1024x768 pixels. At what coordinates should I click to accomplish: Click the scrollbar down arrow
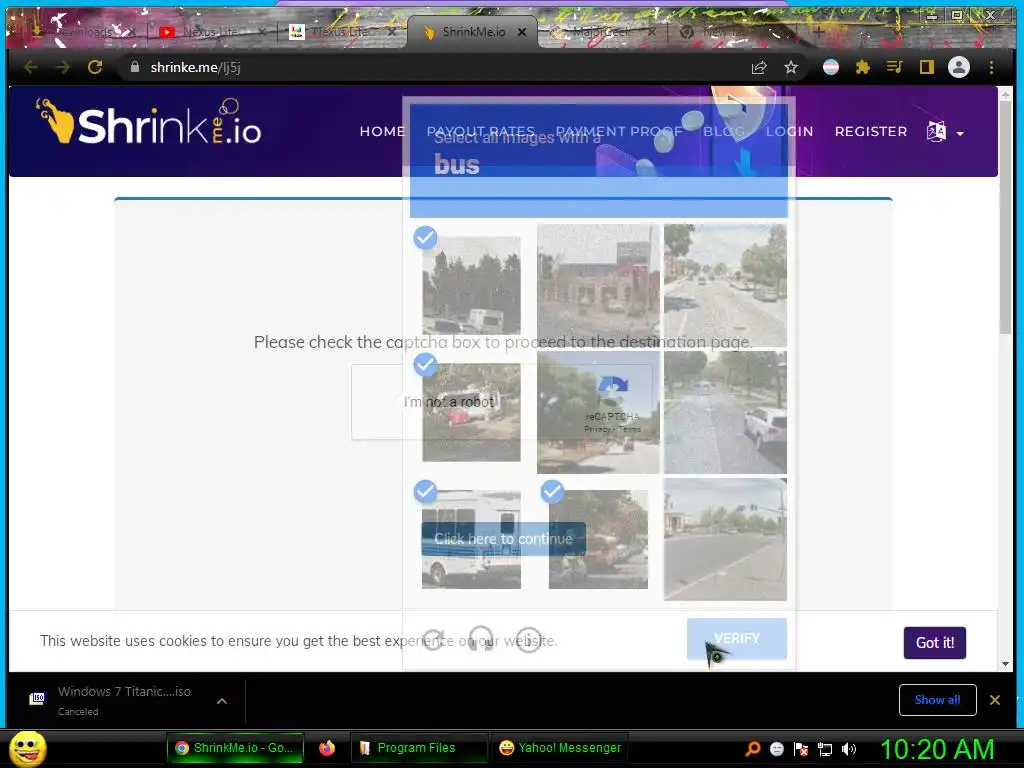click(1005, 664)
